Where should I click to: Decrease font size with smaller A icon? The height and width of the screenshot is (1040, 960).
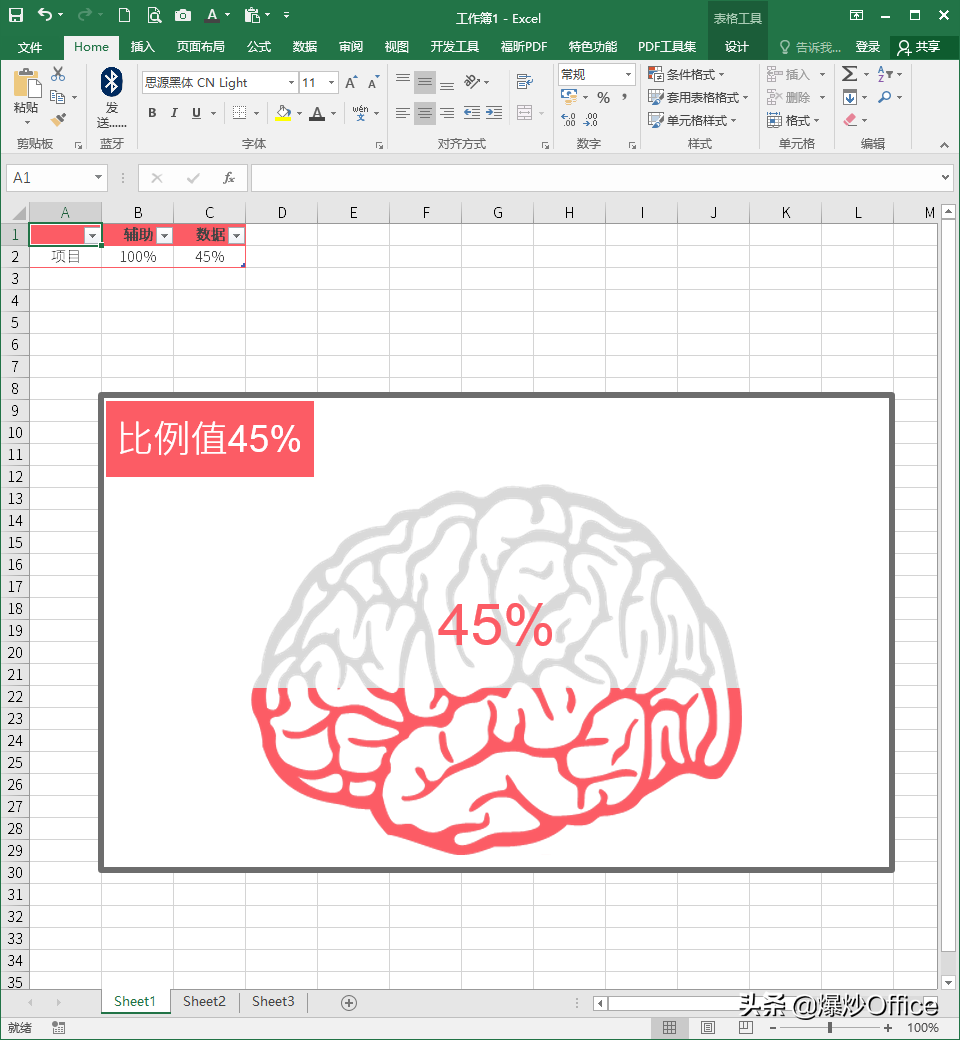pos(374,82)
